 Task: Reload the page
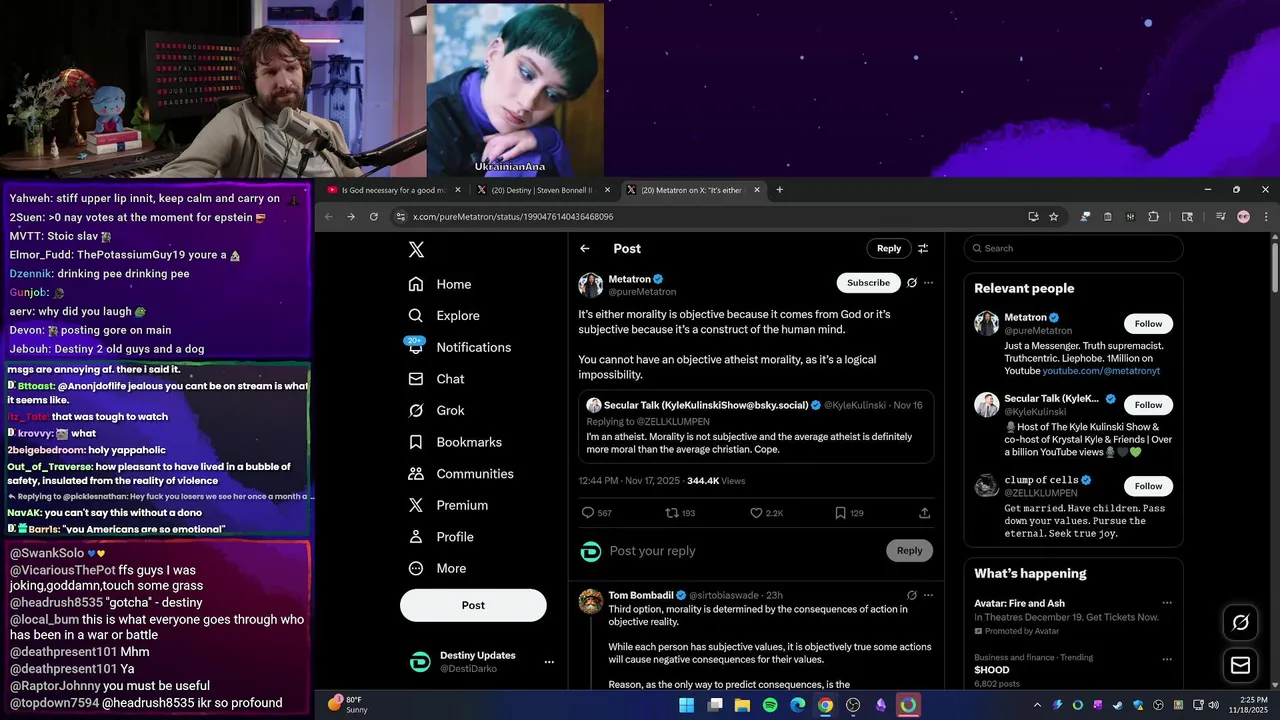(x=374, y=216)
